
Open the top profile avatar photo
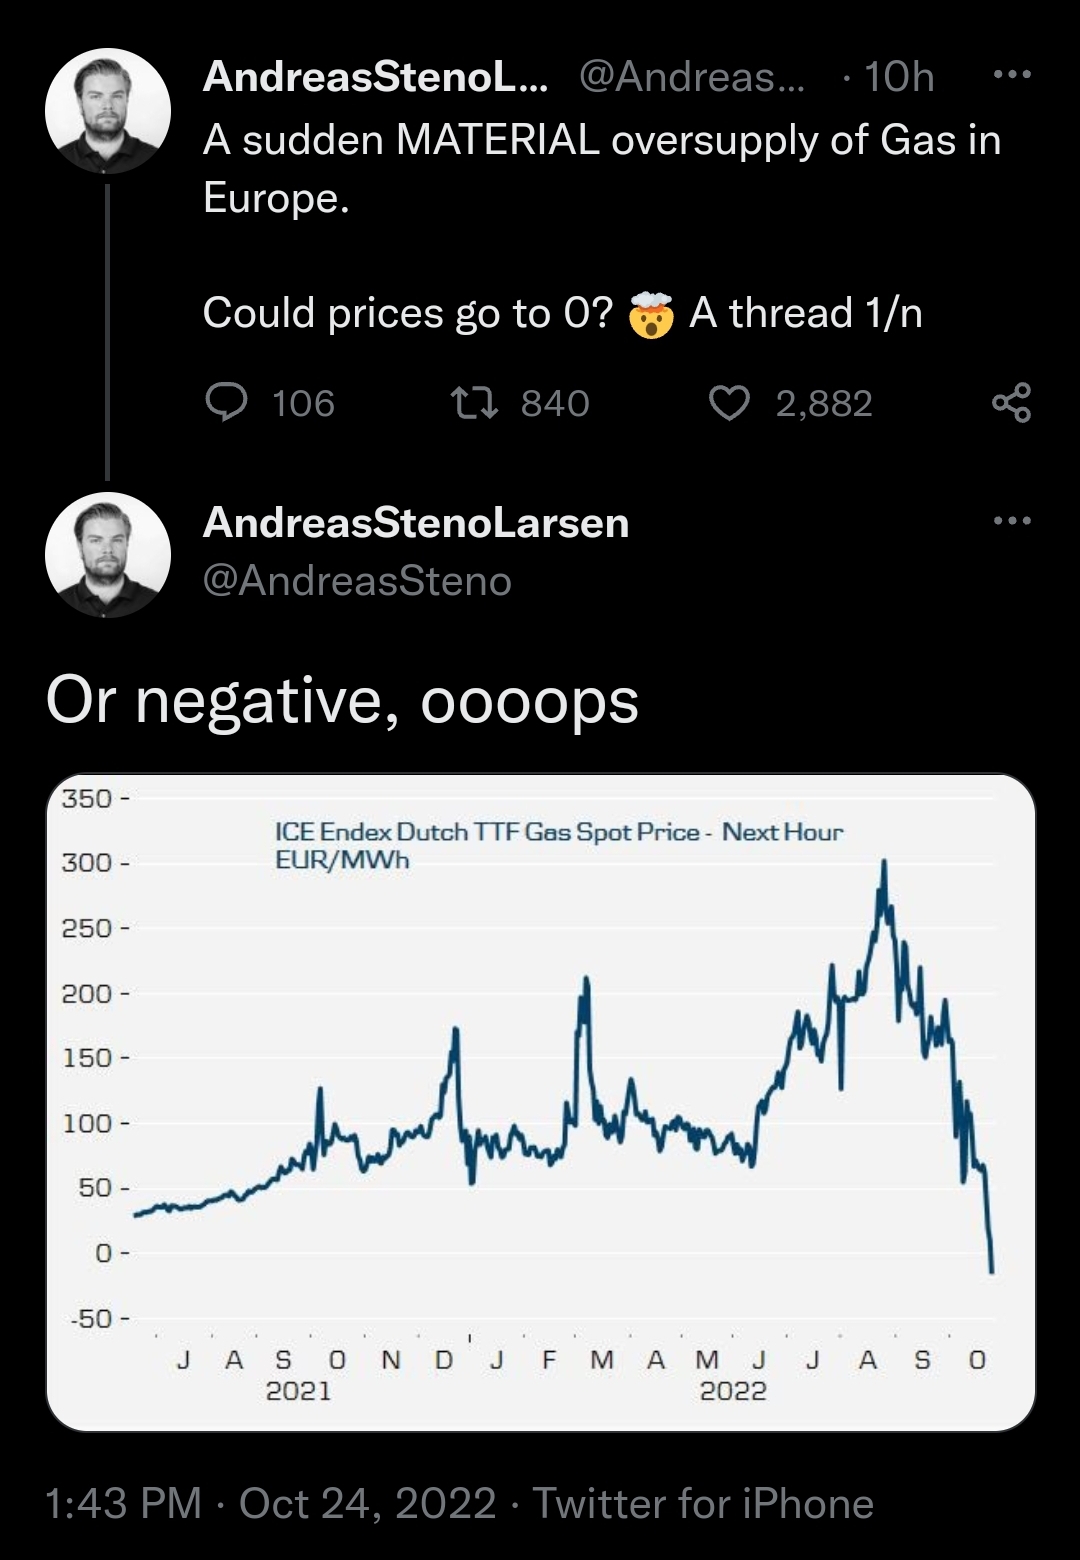click(108, 110)
